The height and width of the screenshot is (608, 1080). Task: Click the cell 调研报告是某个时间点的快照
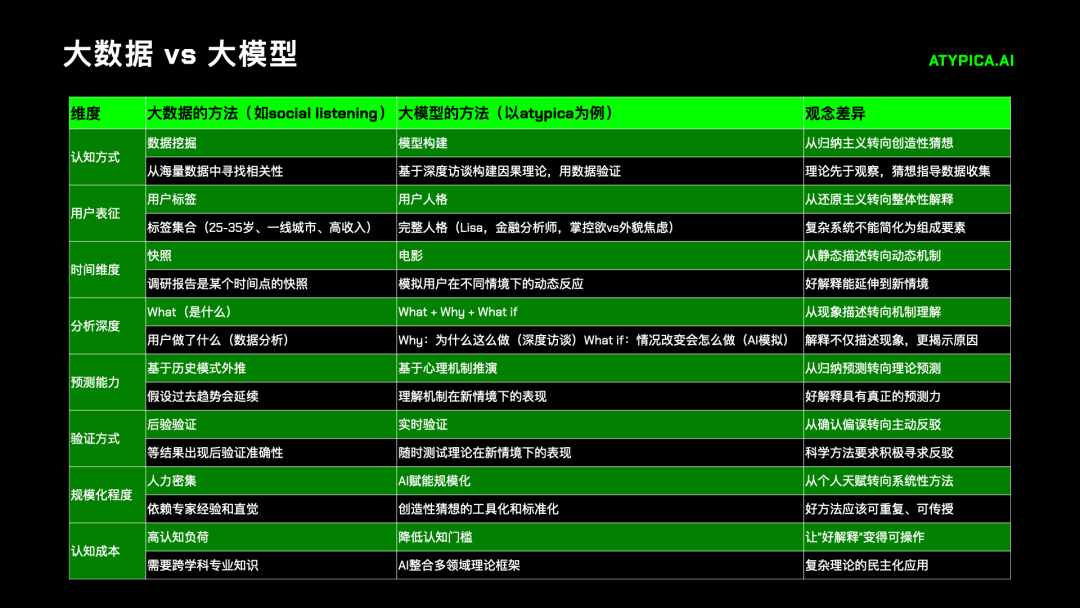click(271, 284)
